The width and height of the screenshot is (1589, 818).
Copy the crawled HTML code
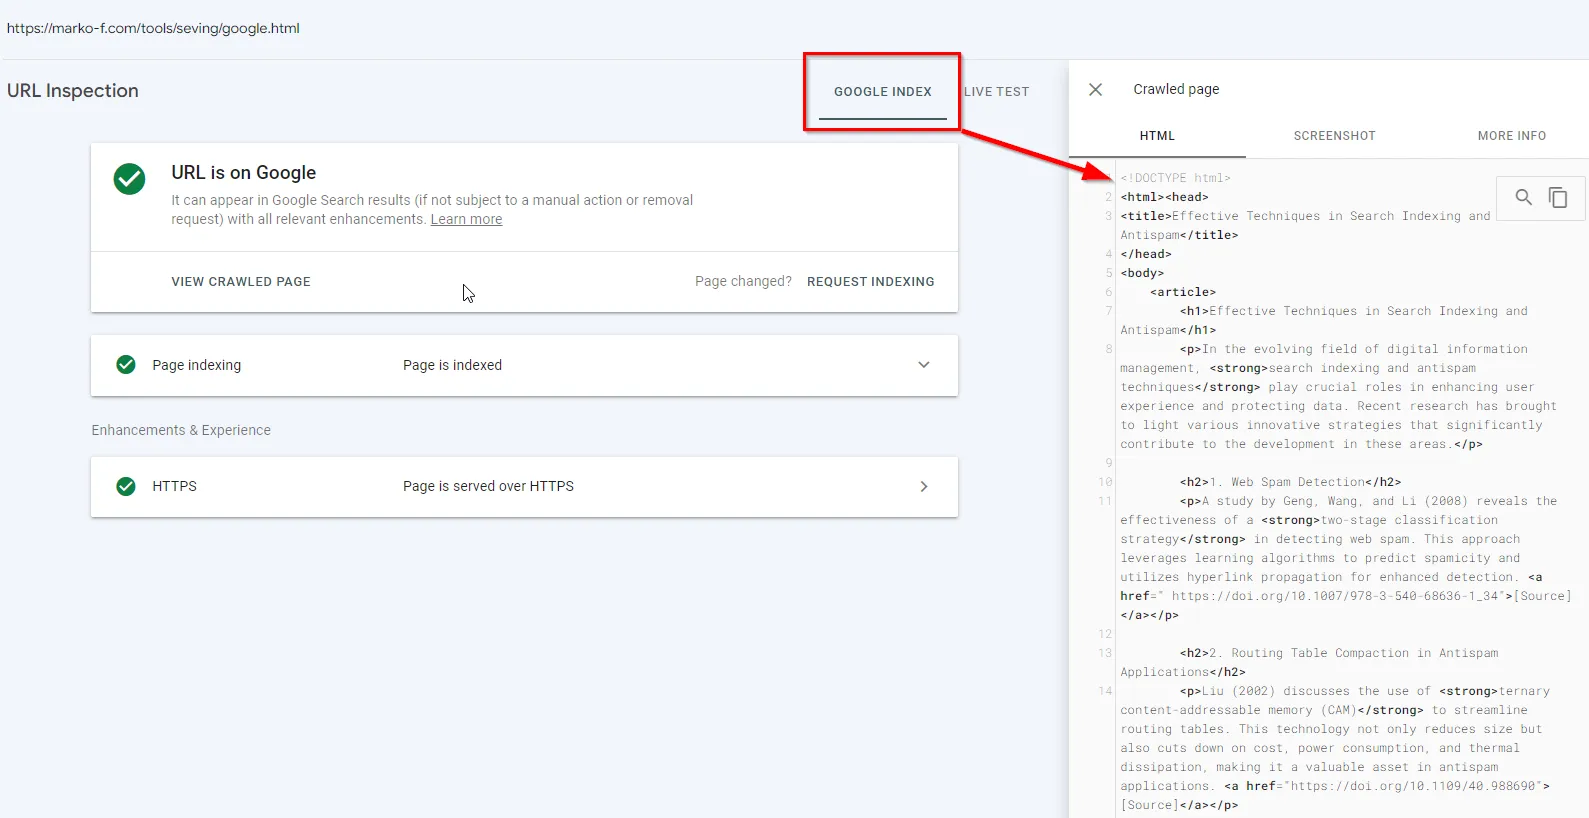tap(1557, 197)
